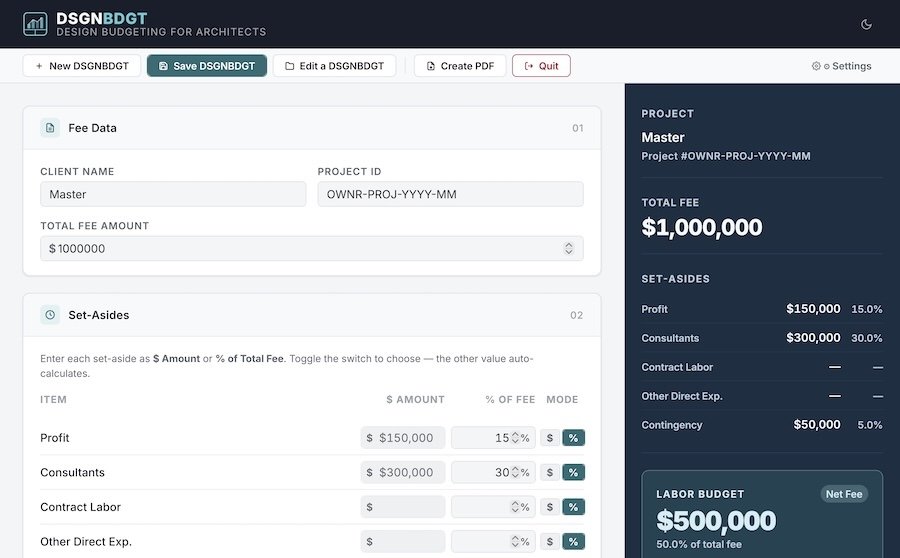Click Project #OWNR-PROJ-YYYY-MM text in sidebar
The width and height of the screenshot is (900, 558).
726,156
